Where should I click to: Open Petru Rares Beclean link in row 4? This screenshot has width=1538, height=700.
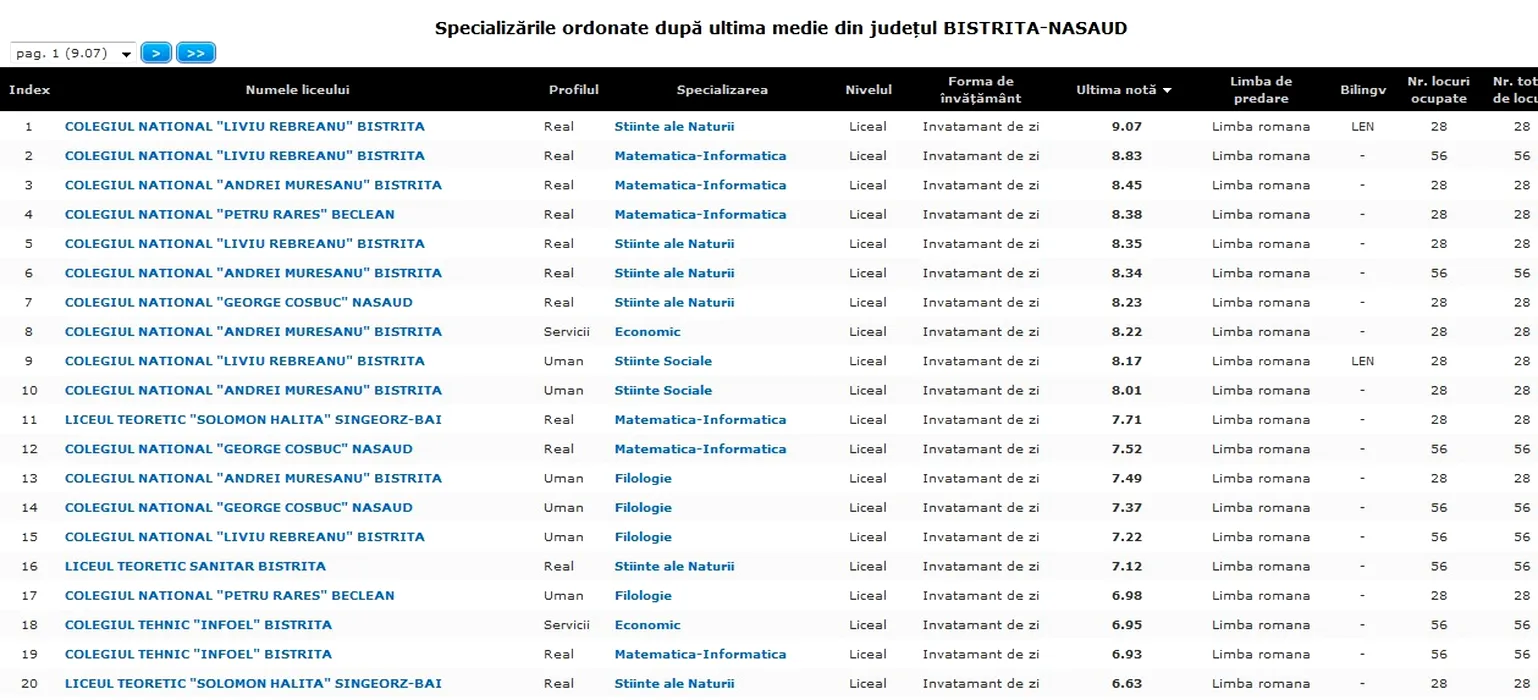[229, 215]
